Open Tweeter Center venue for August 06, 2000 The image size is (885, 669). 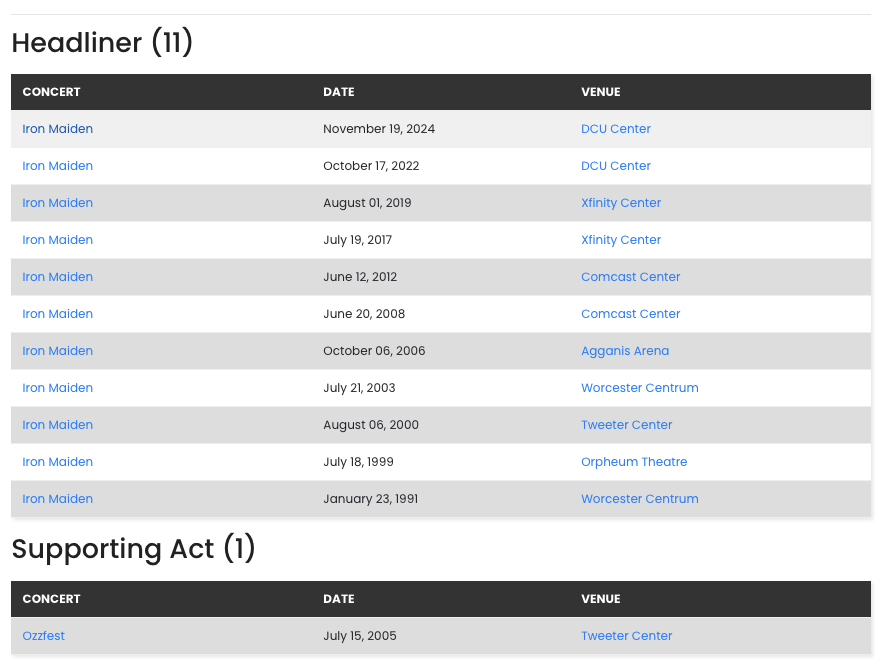pyautogui.click(x=626, y=425)
